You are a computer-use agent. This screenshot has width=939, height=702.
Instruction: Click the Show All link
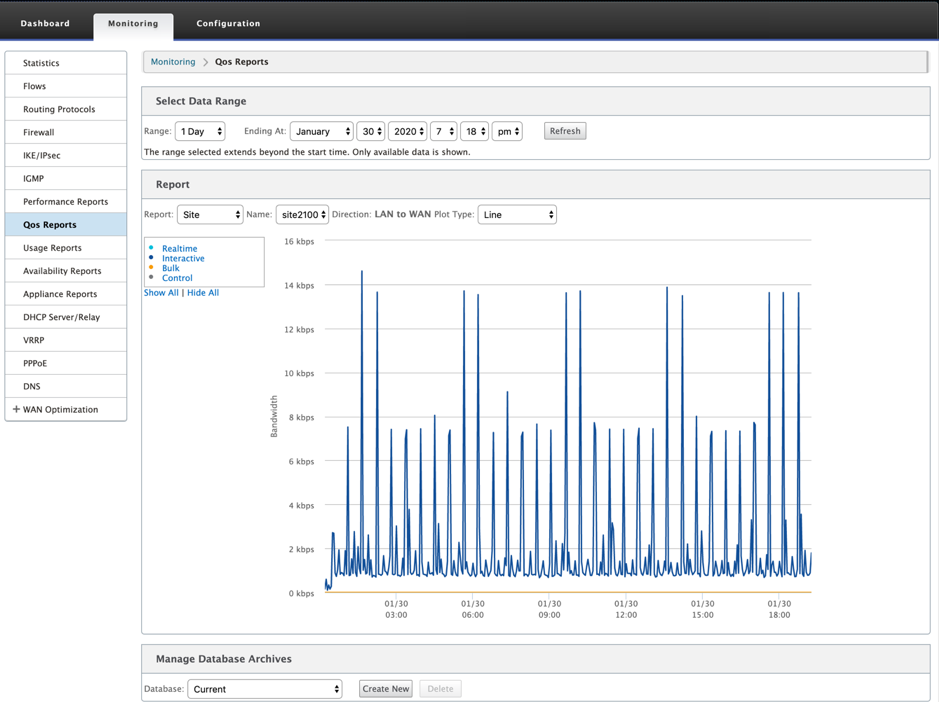161,293
